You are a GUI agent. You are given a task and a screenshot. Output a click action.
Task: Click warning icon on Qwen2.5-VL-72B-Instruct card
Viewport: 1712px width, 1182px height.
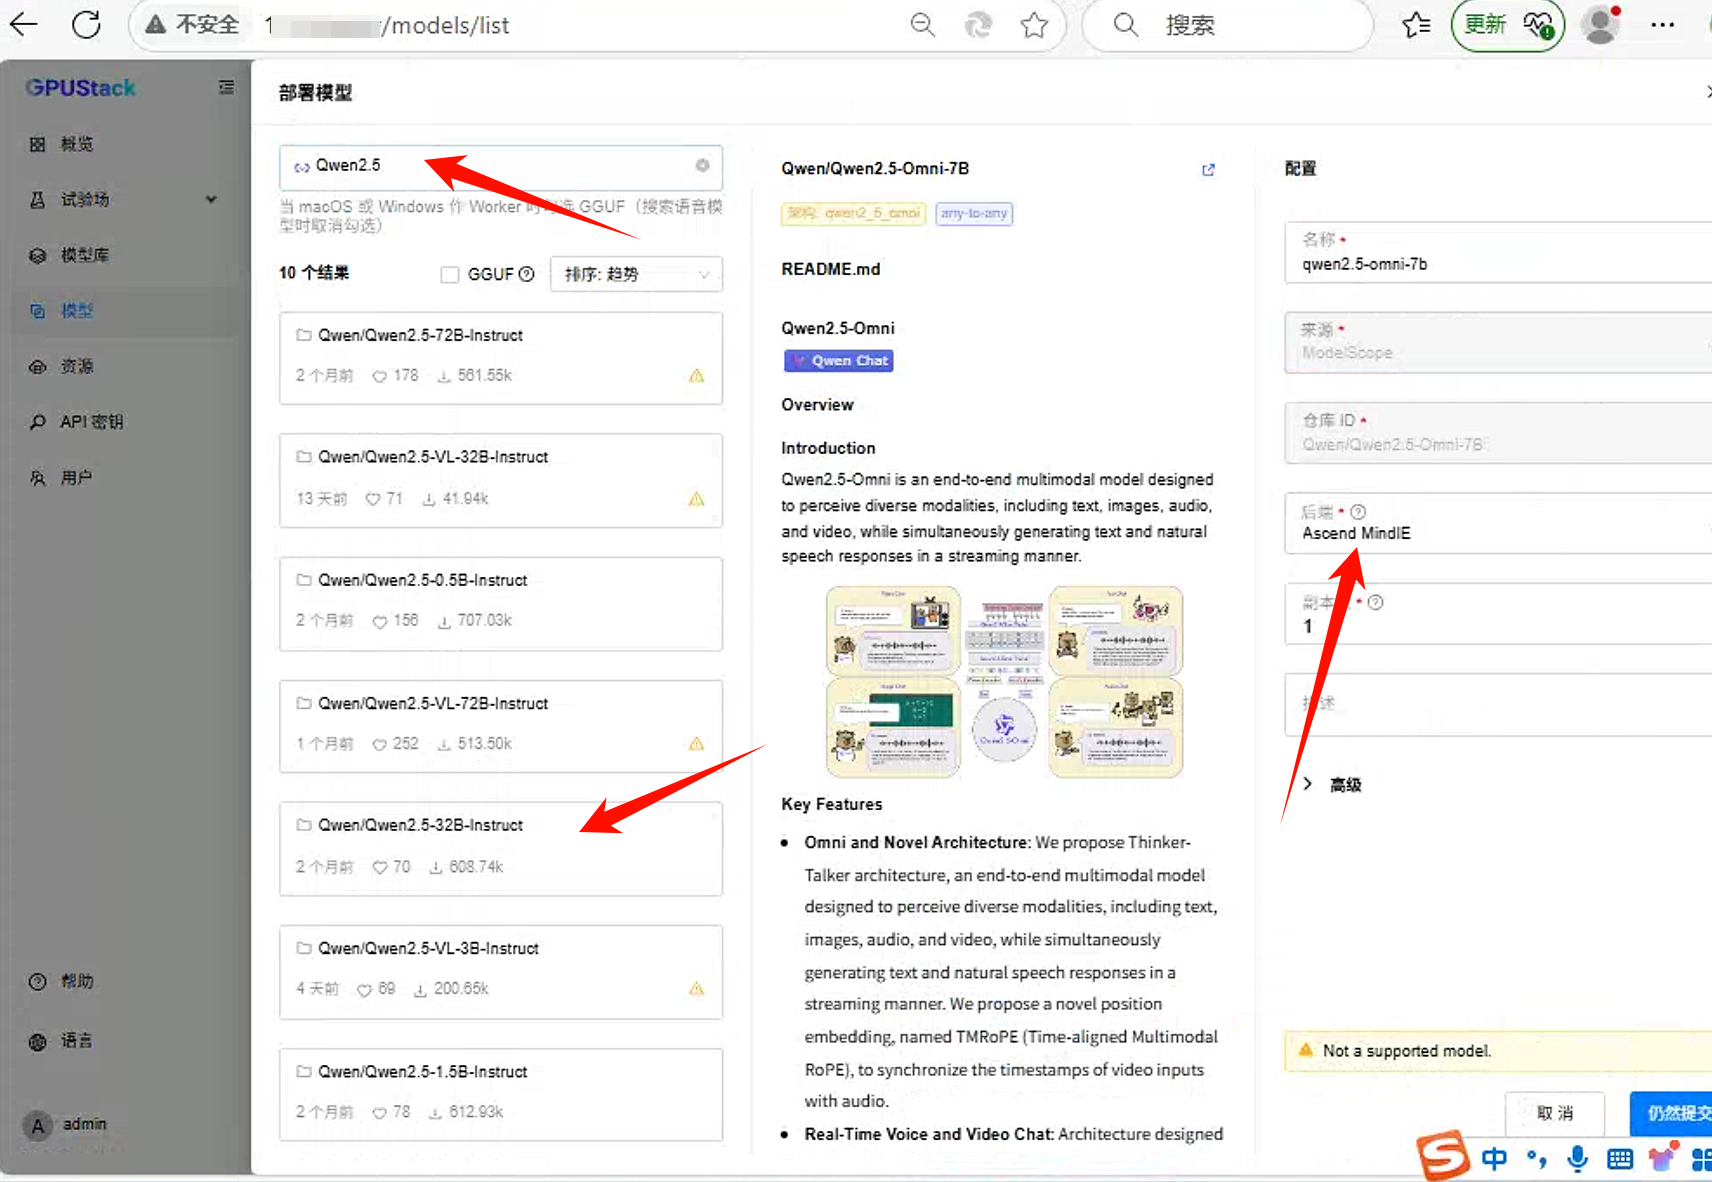696,744
